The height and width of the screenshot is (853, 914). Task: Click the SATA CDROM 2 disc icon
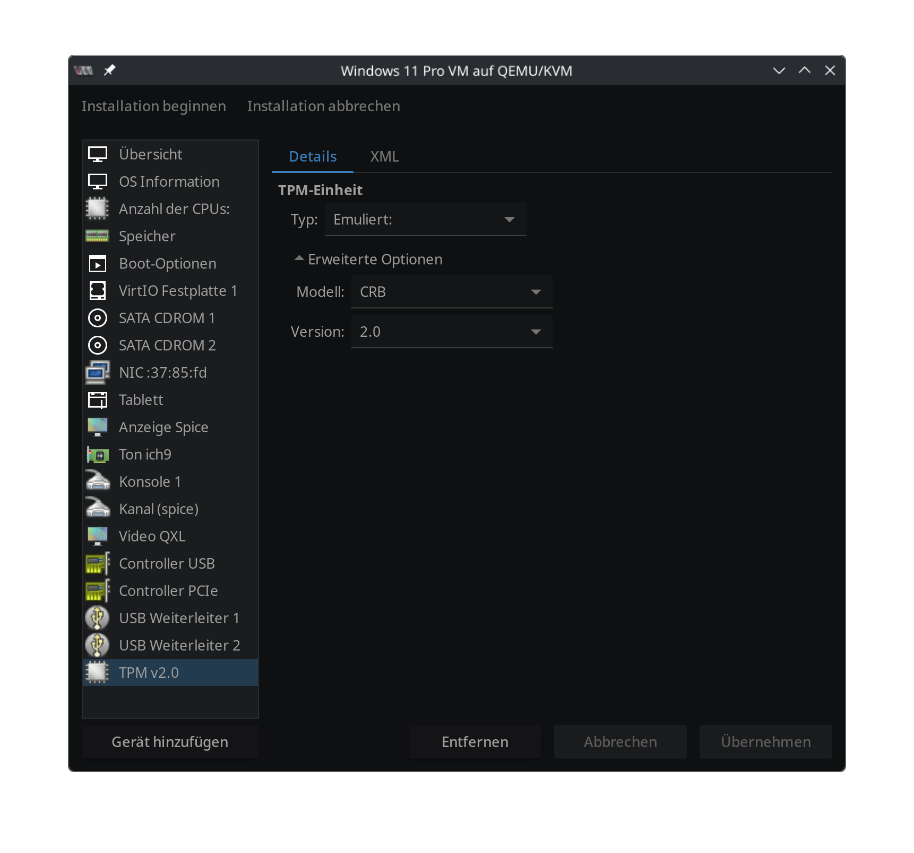tap(97, 346)
